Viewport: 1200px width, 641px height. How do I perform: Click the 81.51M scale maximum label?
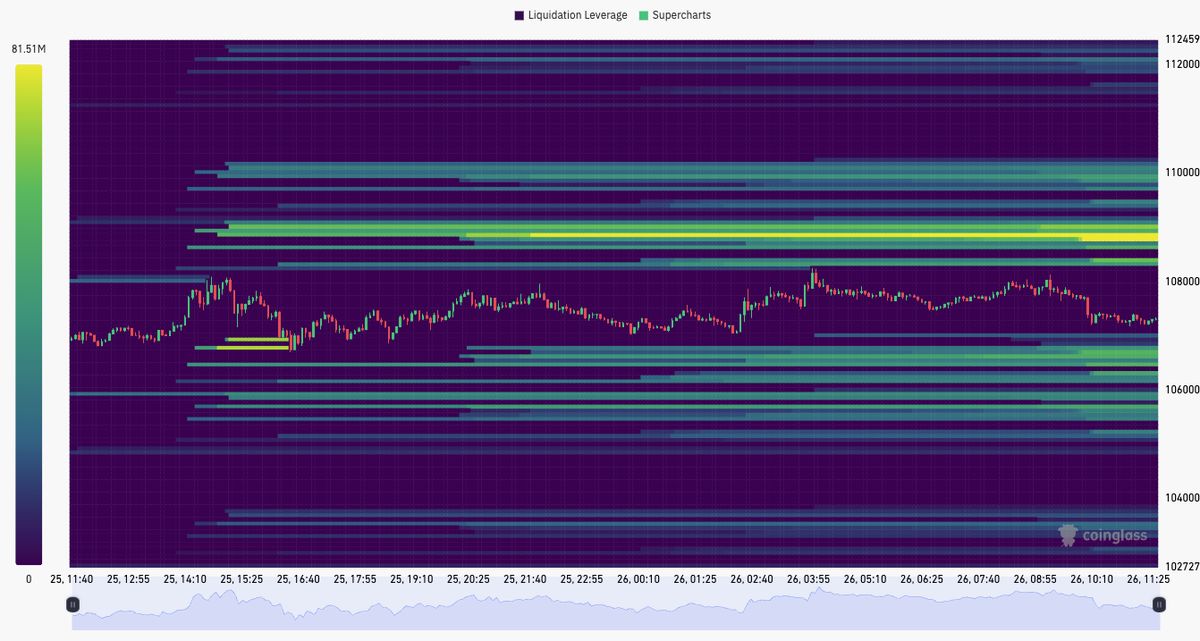point(29,48)
